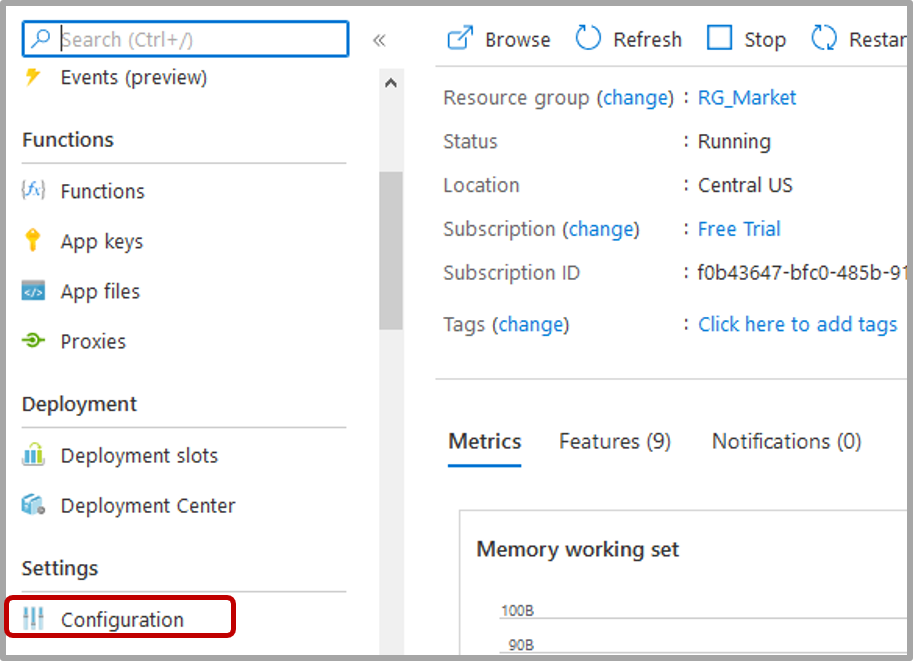Collapse the sidebar with double chevron
The width and height of the screenshot is (913, 661).
click(379, 40)
